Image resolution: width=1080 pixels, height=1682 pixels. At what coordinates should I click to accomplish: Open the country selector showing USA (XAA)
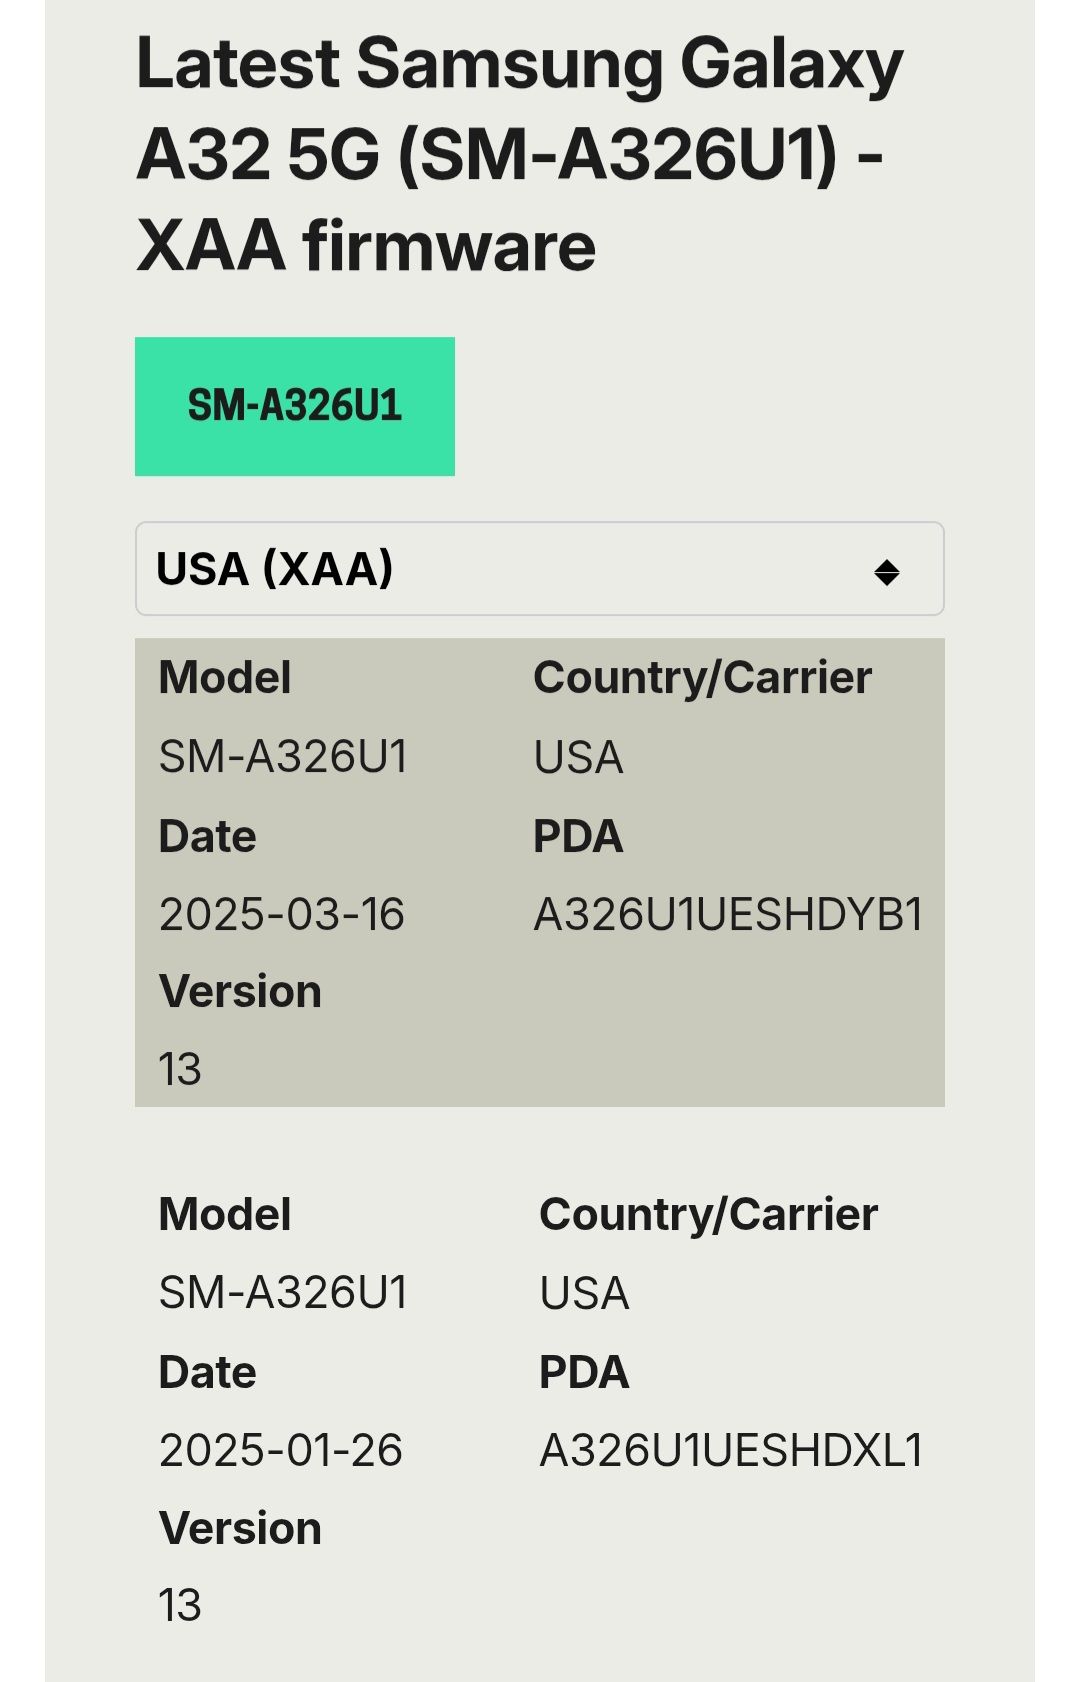pyautogui.click(x=540, y=568)
